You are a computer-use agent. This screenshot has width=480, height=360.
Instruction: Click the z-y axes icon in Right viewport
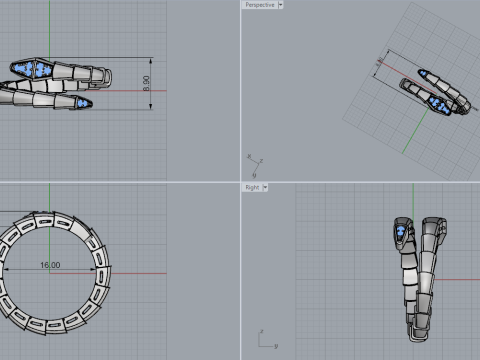(268, 340)
